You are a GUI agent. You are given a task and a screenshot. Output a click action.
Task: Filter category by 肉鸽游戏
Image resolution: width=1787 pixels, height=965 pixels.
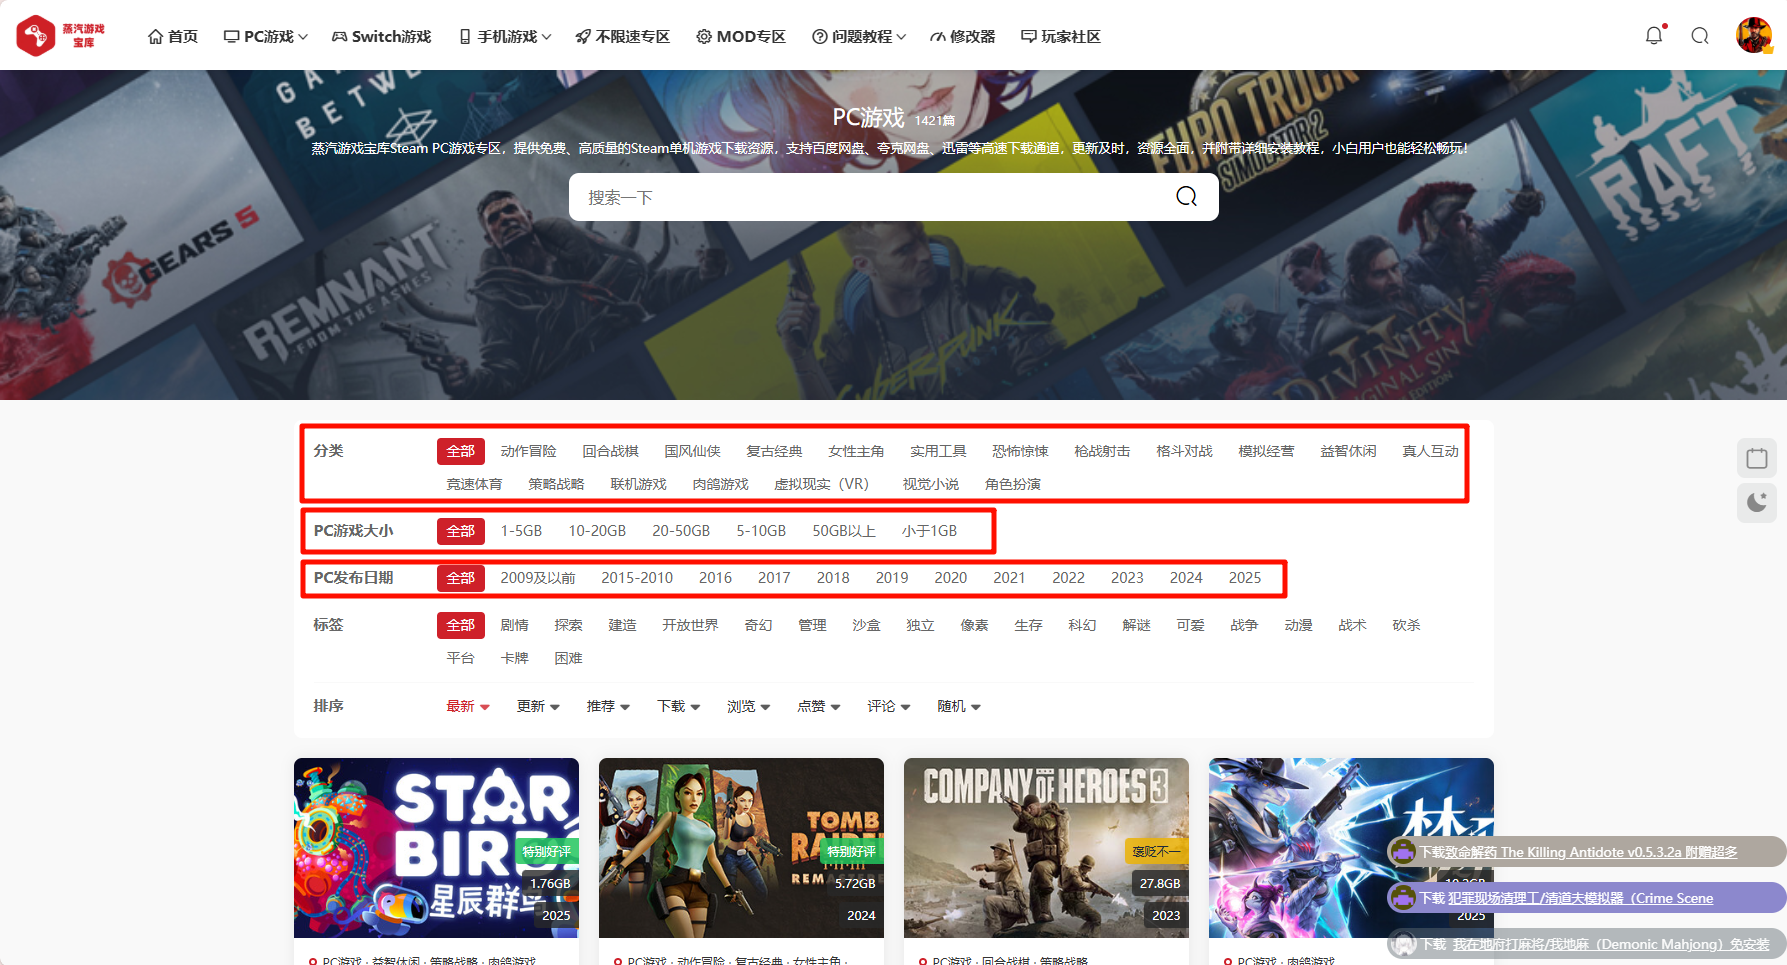720,484
